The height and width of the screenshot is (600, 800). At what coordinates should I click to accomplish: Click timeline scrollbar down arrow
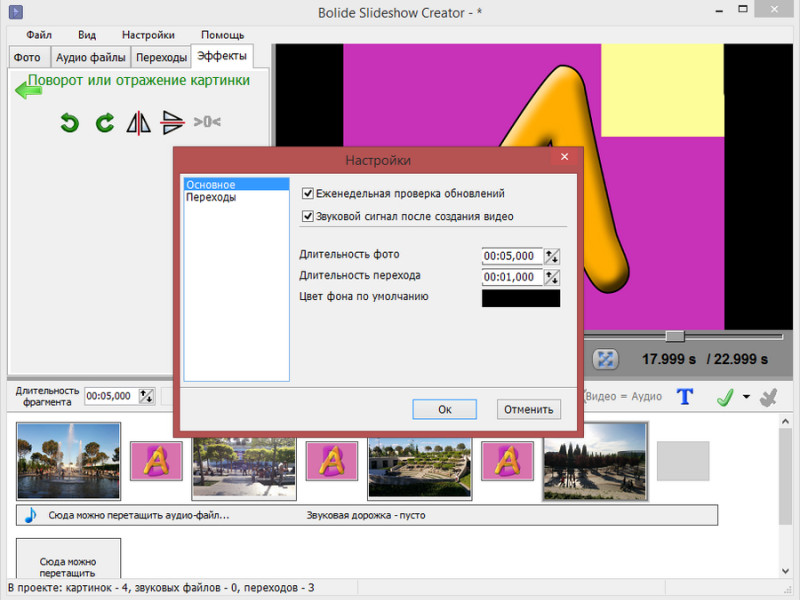click(x=785, y=571)
